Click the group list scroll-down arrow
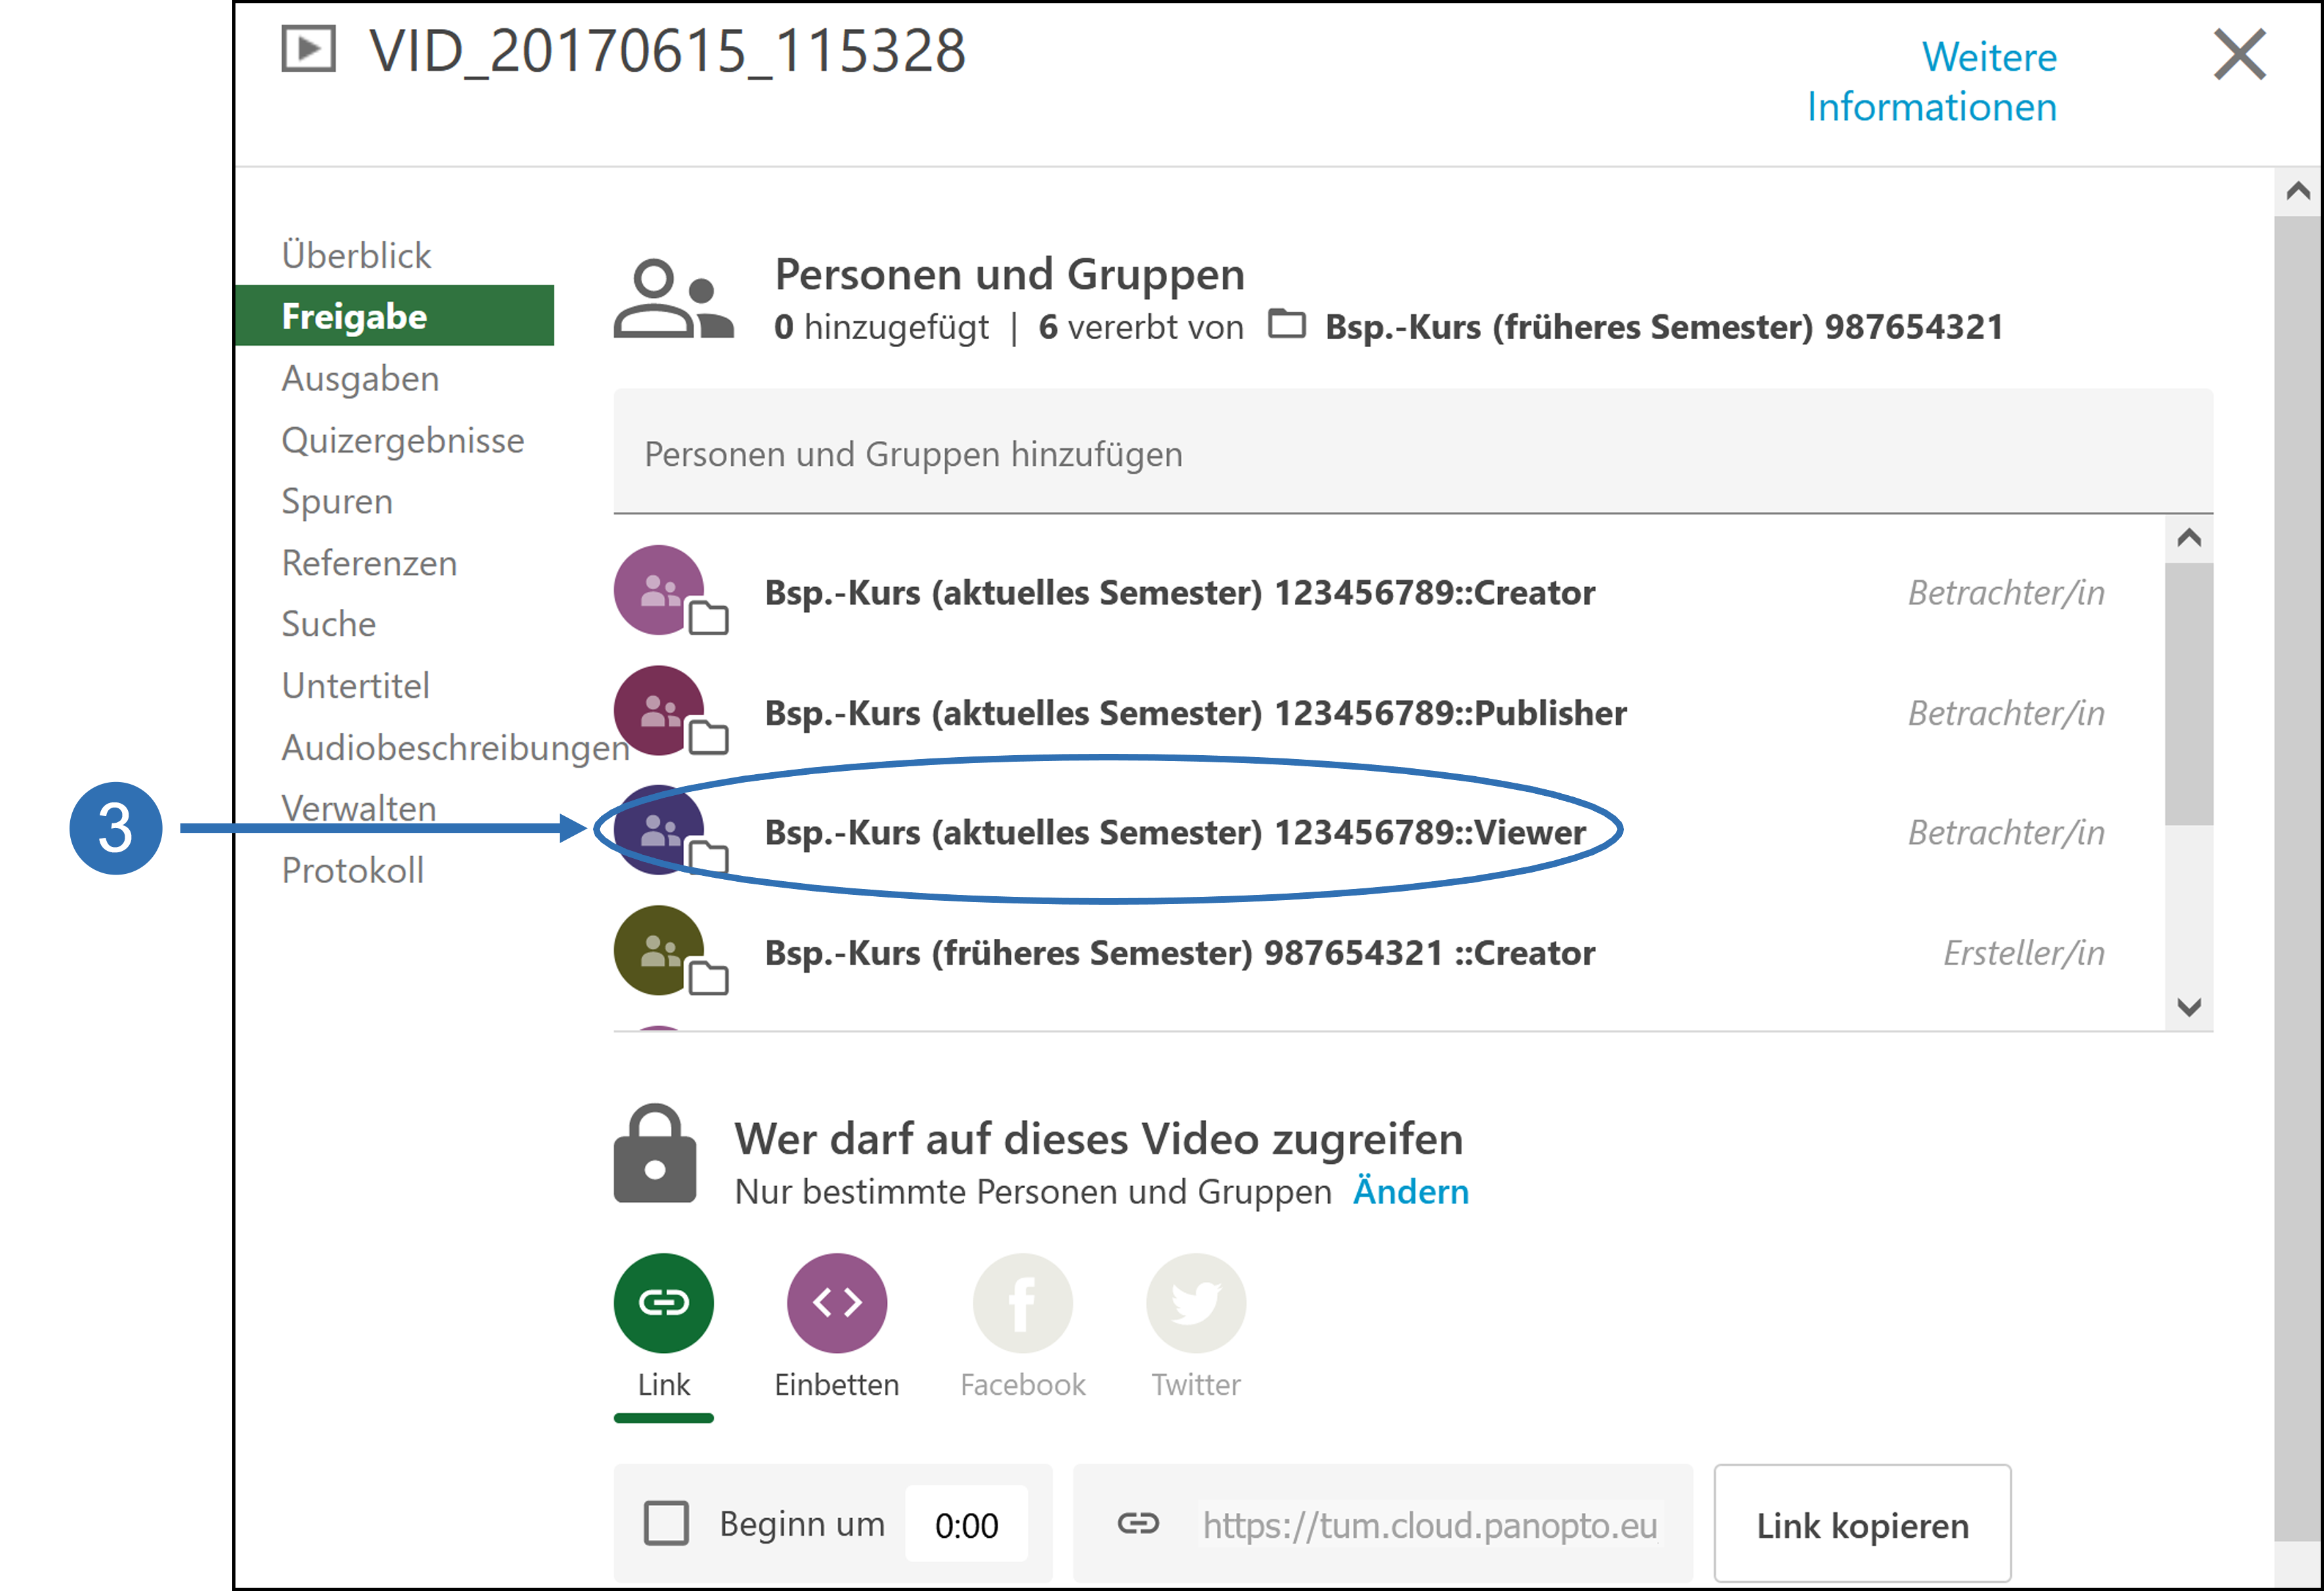Image resolution: width=2324 pixels, height=1591 pixels. point(2189,1007)
